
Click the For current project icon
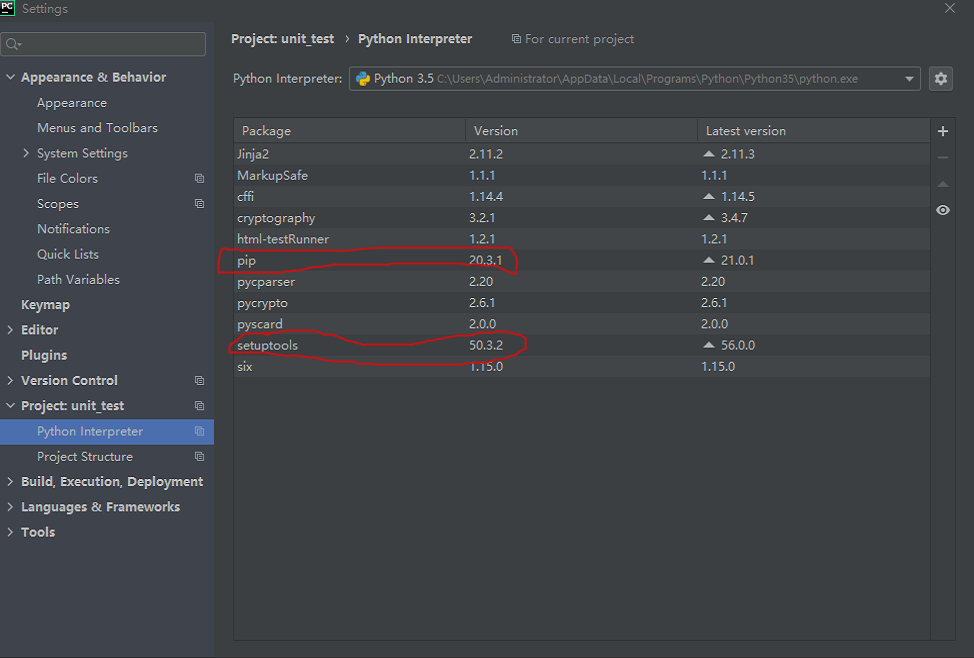pos(516,39)
